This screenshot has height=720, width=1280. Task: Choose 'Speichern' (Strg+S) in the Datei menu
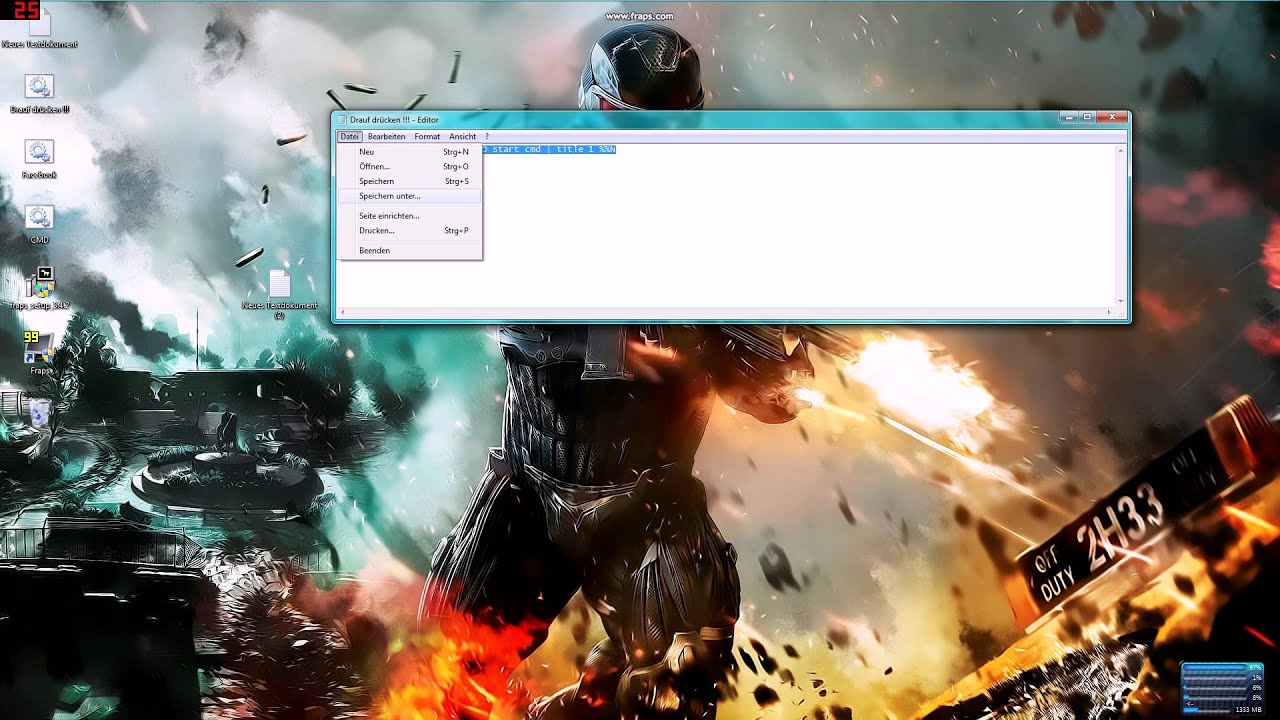click(410, 182)
